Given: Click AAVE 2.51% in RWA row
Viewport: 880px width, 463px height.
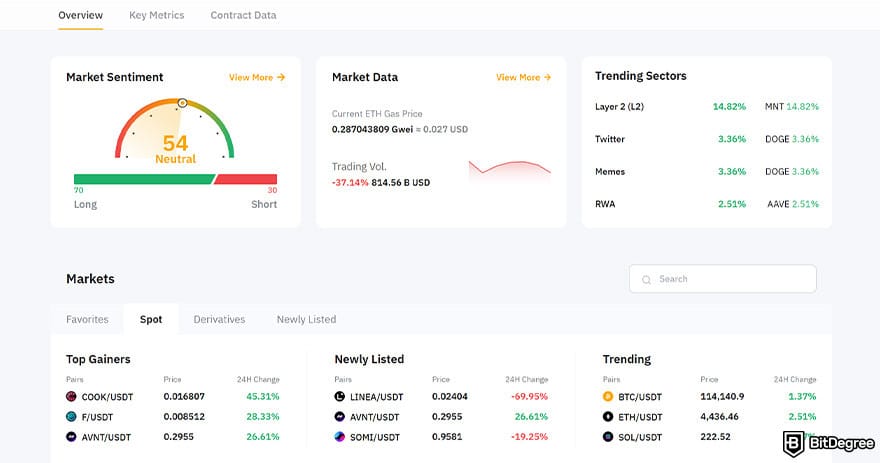Looking at the screenshot, I should pos(793,204).
